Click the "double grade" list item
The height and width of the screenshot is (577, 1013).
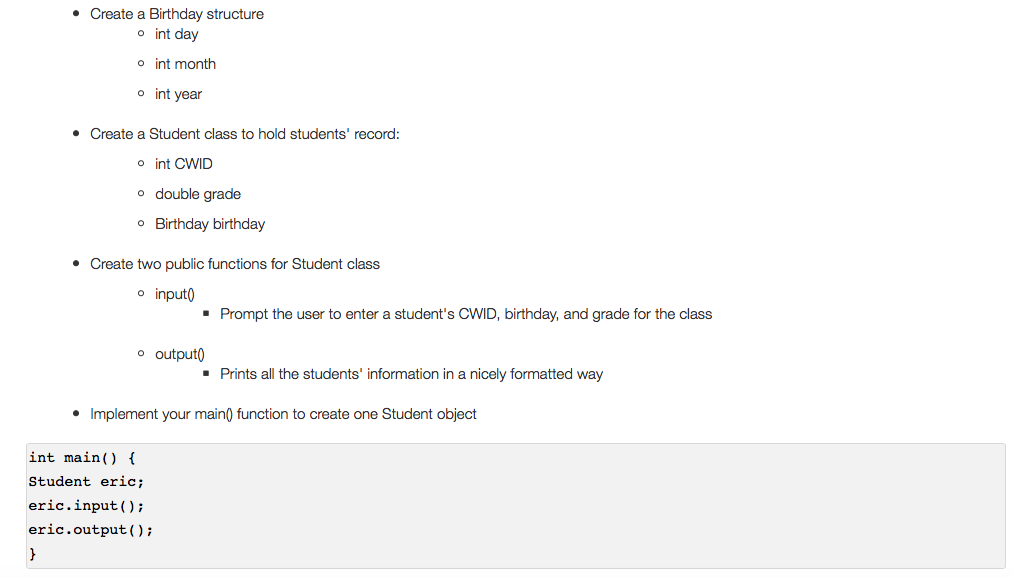coord(198,194)
